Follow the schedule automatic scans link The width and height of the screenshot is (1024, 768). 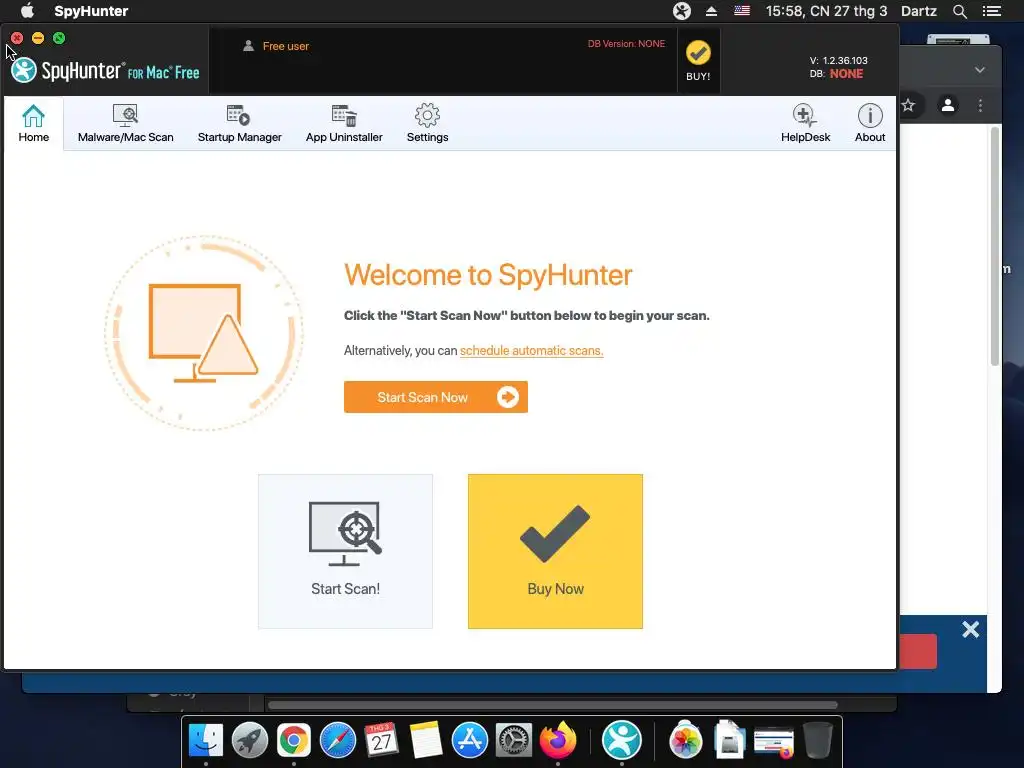532,351
